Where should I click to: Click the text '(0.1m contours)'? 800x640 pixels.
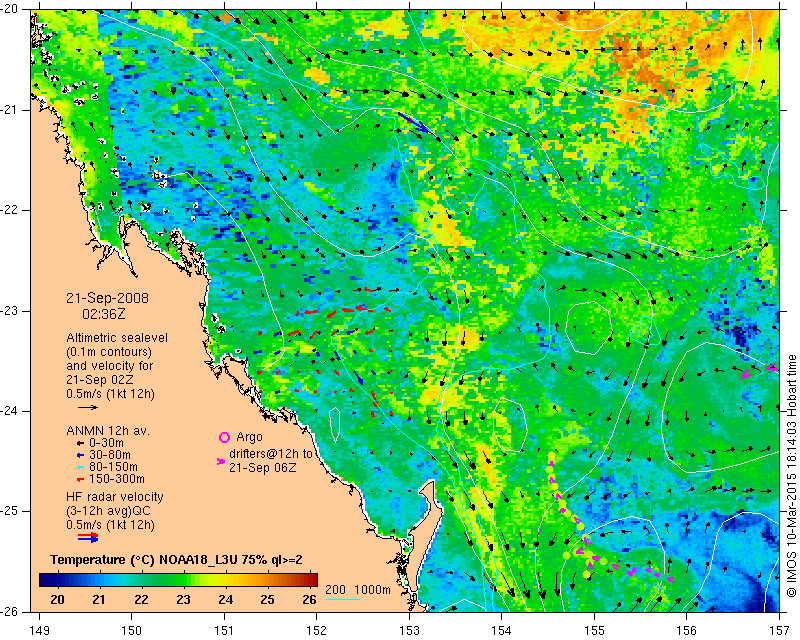[x=109, y=352]
